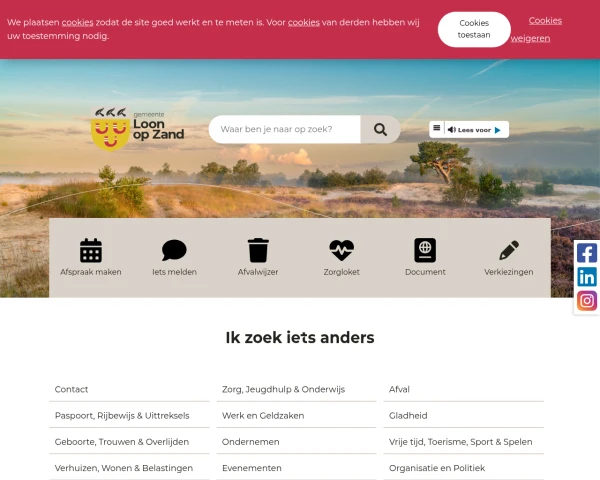The image size is (600, 480).
Task: Open the ReadSpeaker menu icon
Action: pos(437,129)
